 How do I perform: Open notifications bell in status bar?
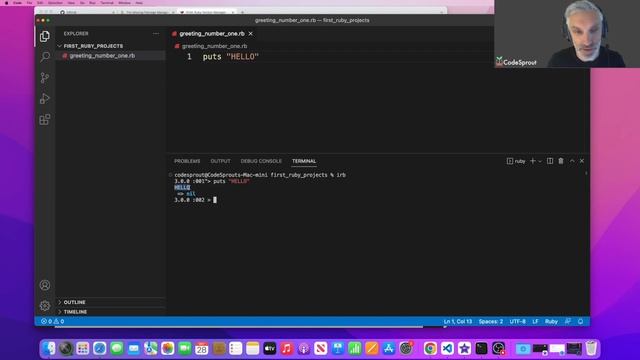click(580, 322)
